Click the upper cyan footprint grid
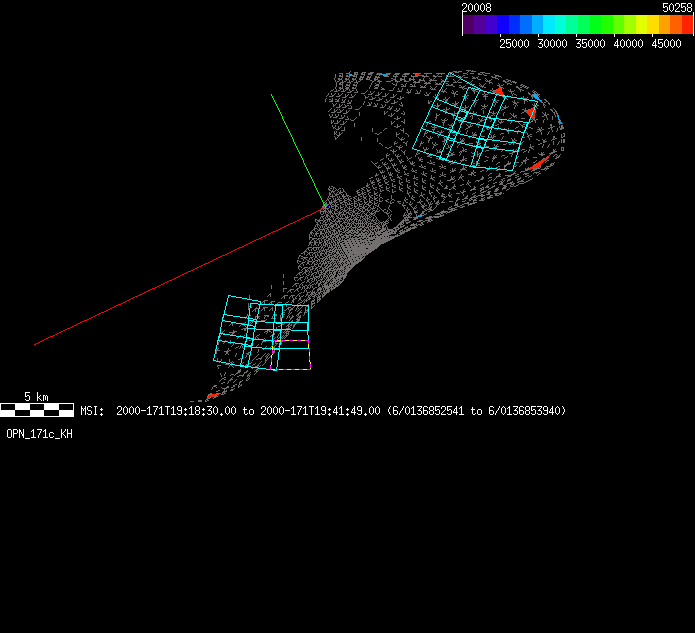Image resolution: width=695 pixels, height=633 pixels. 475,121
